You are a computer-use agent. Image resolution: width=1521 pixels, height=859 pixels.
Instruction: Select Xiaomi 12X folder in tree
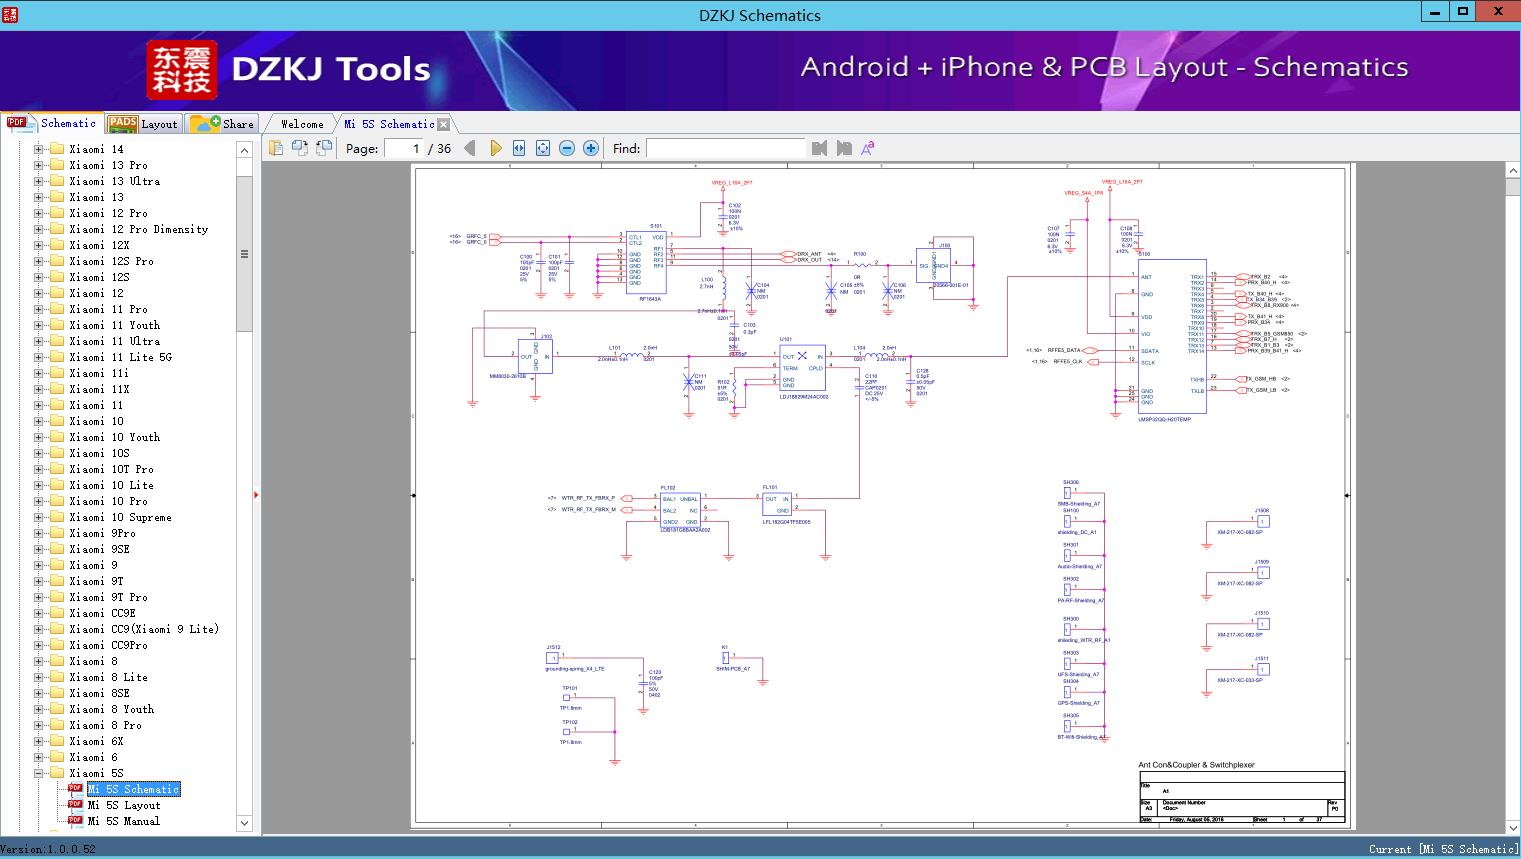99,245
